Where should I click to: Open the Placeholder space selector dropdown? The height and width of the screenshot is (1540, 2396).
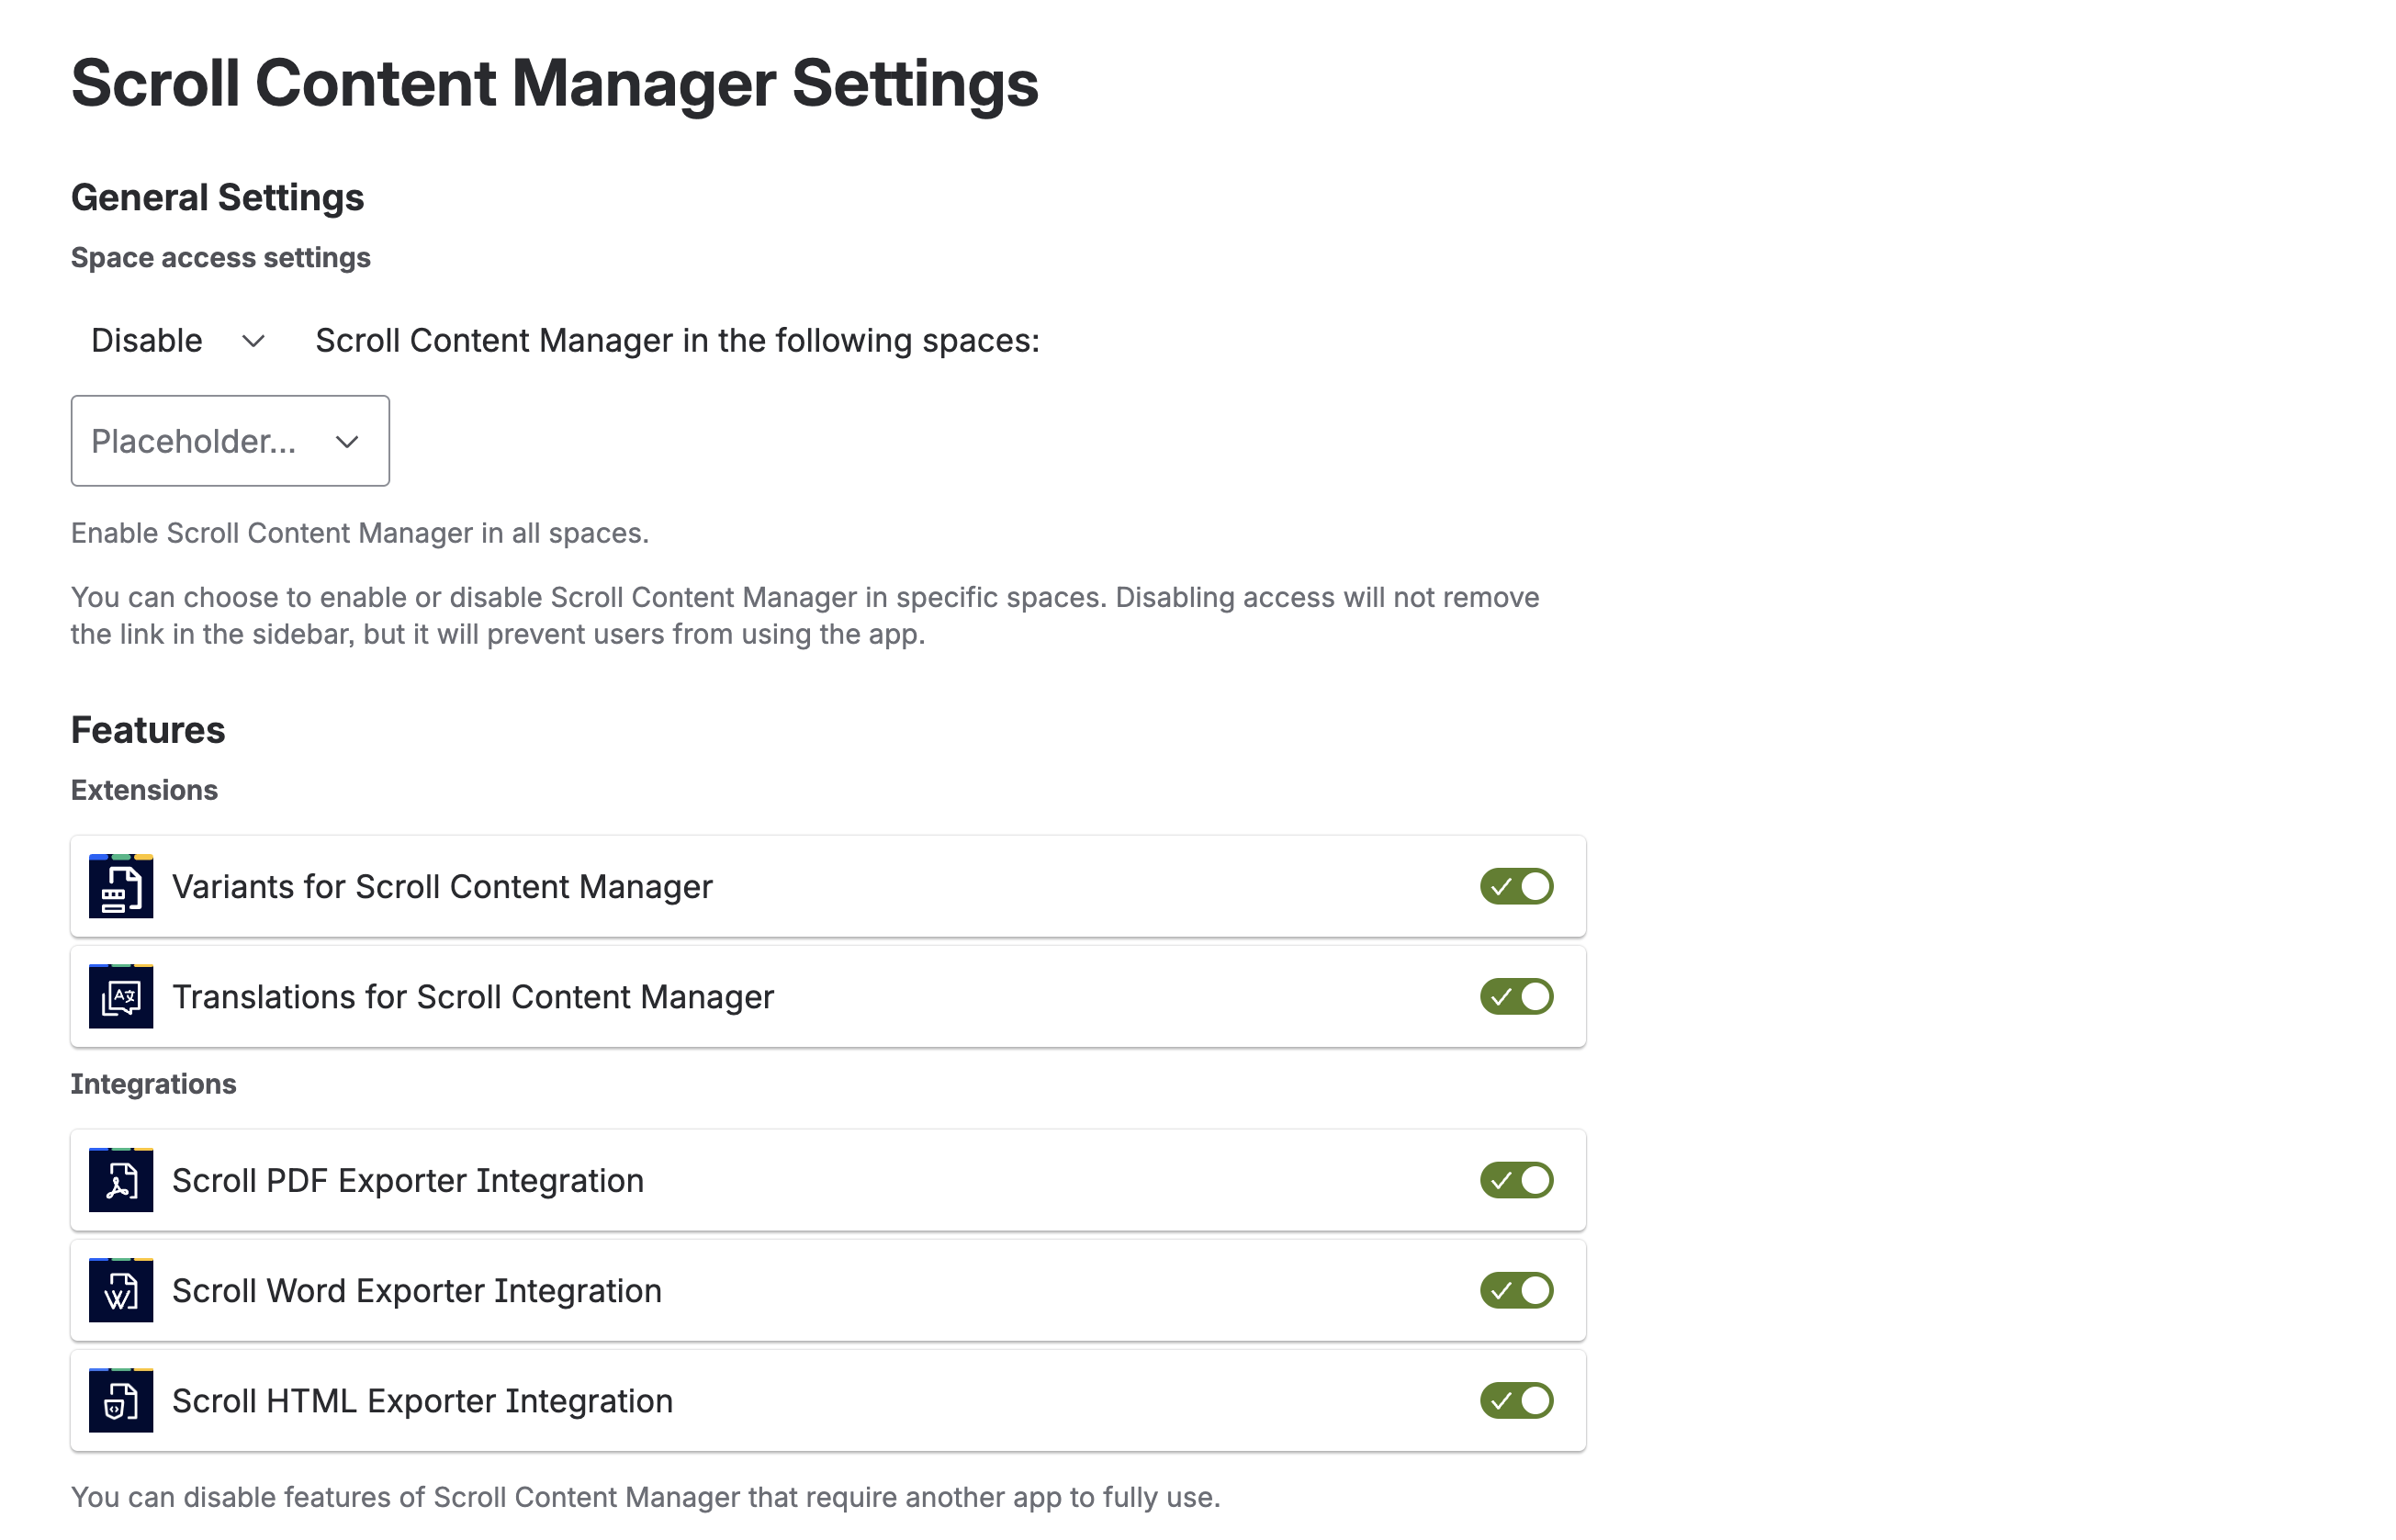[229, 441]
